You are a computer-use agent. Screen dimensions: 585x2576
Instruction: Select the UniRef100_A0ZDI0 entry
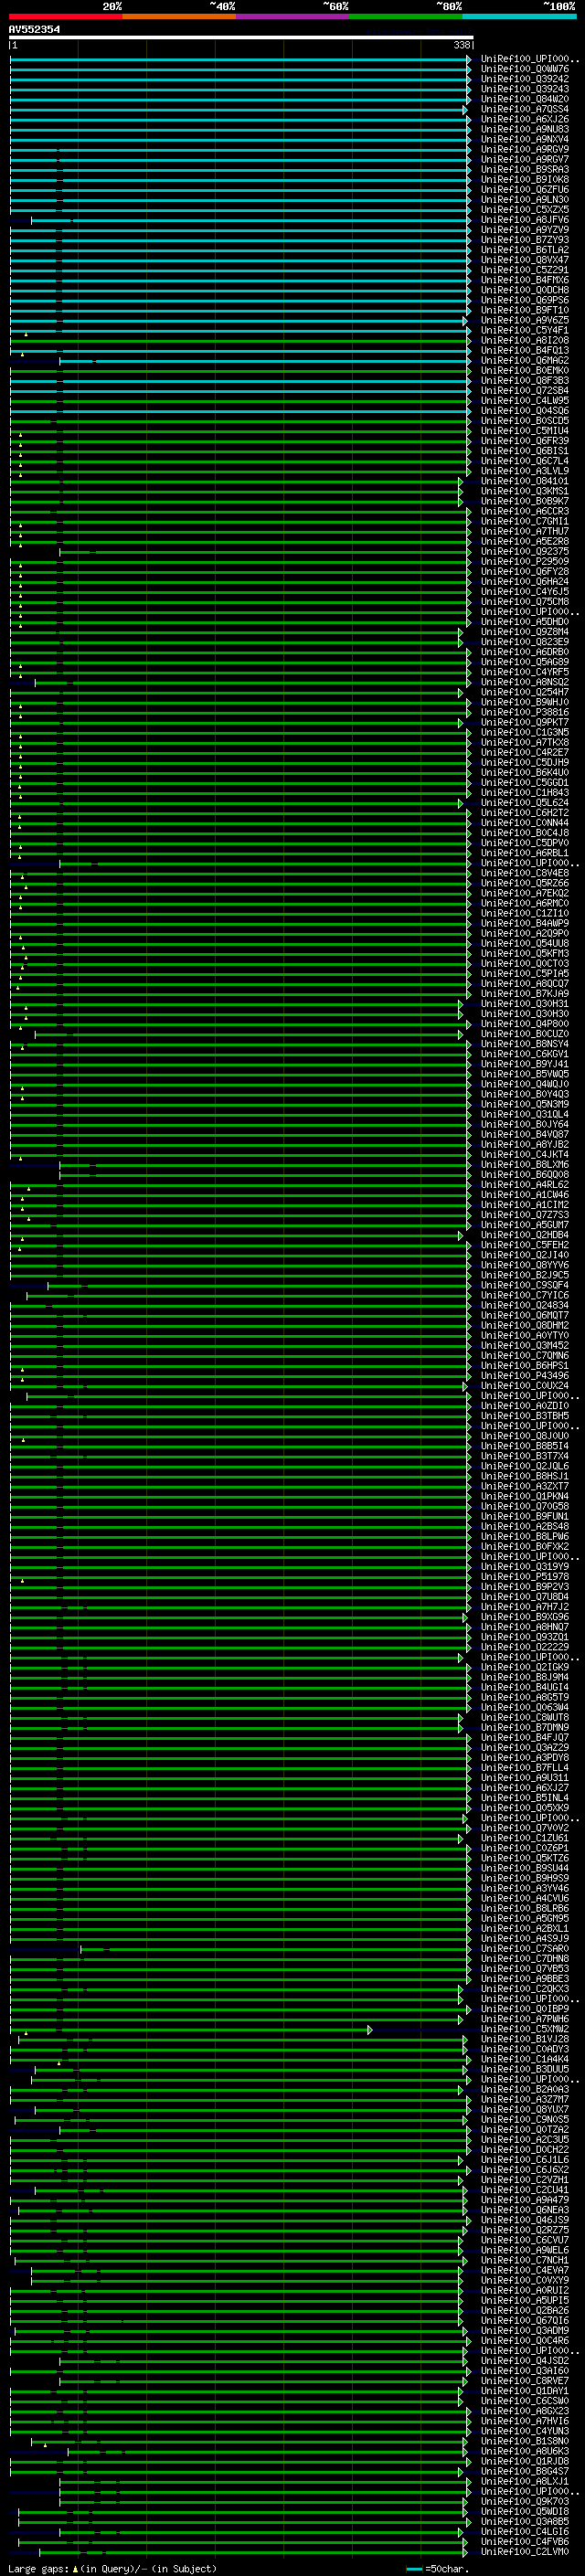tap(525, 1406)
